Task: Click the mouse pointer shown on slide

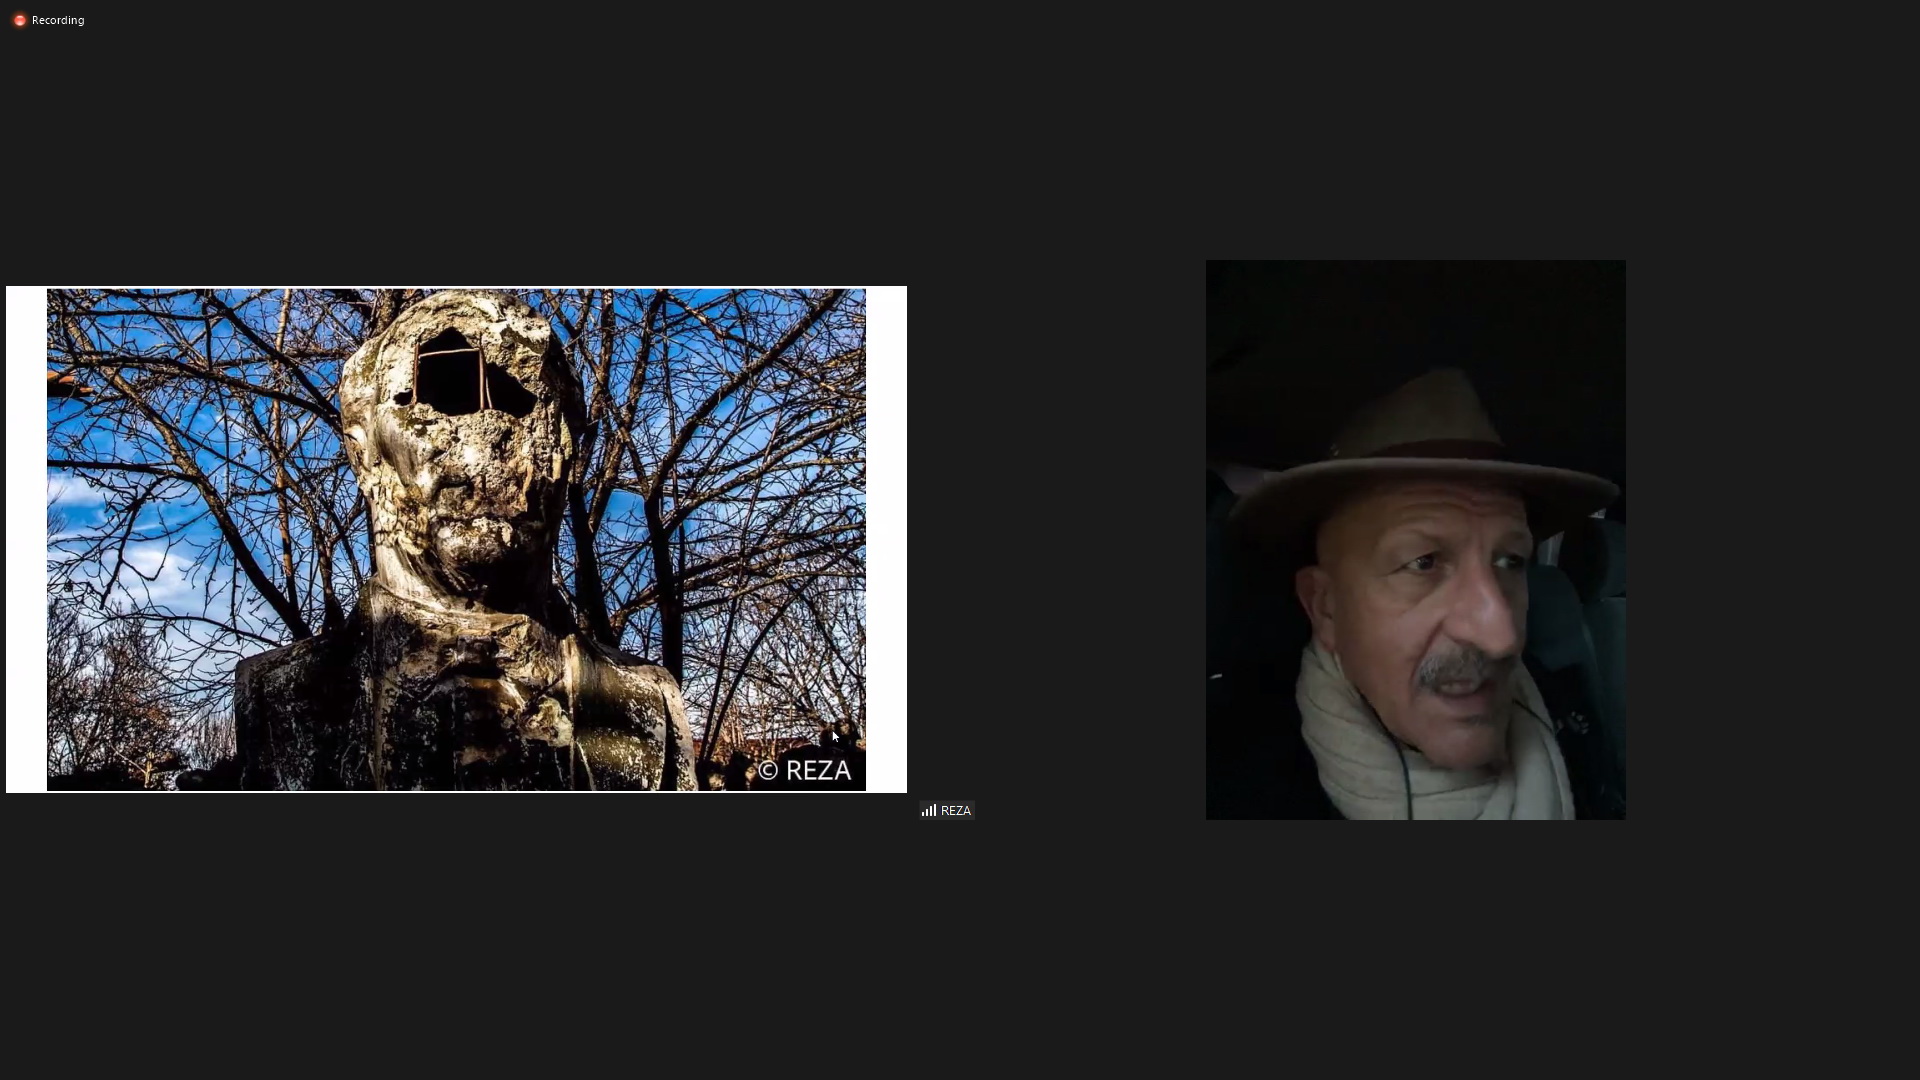Action: [835, 736]
